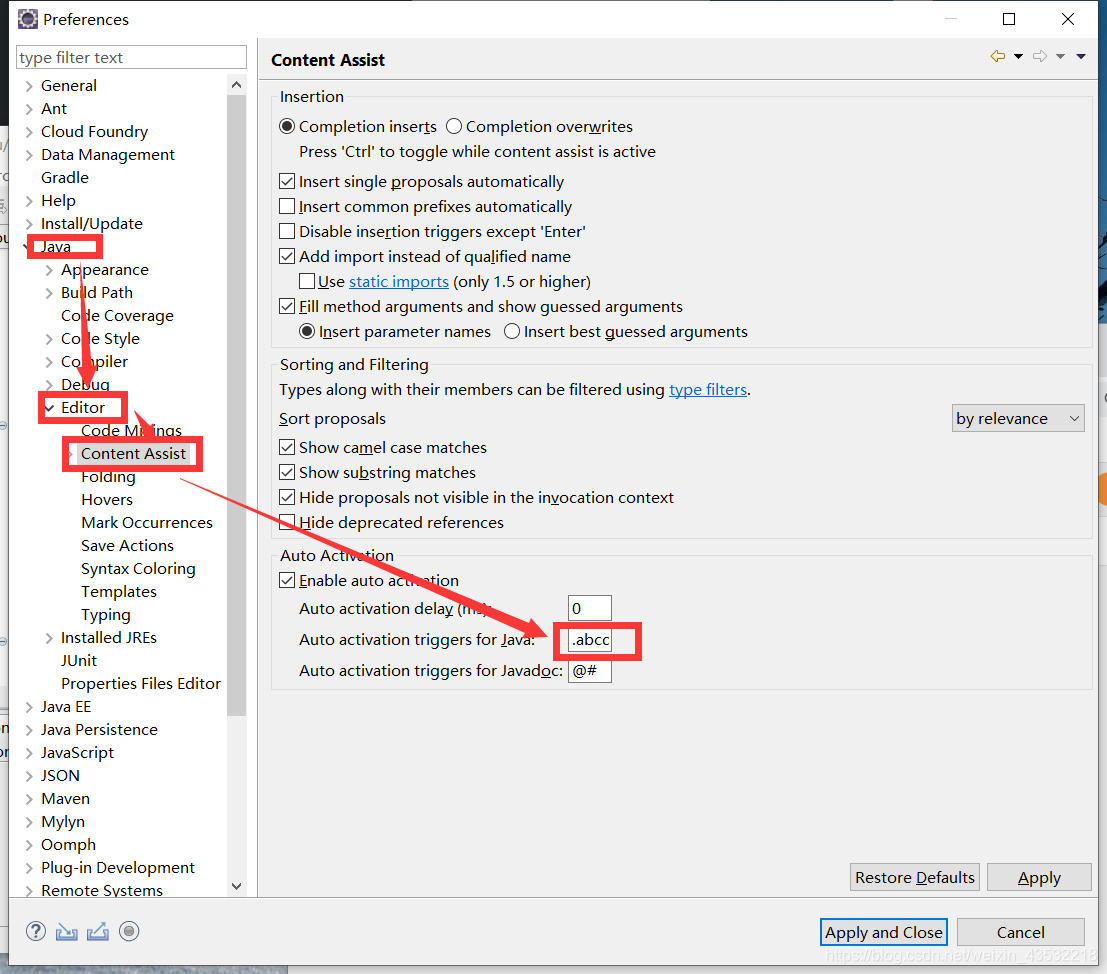Toggle Fill method arguments checkbox

[x=287, y=306]
